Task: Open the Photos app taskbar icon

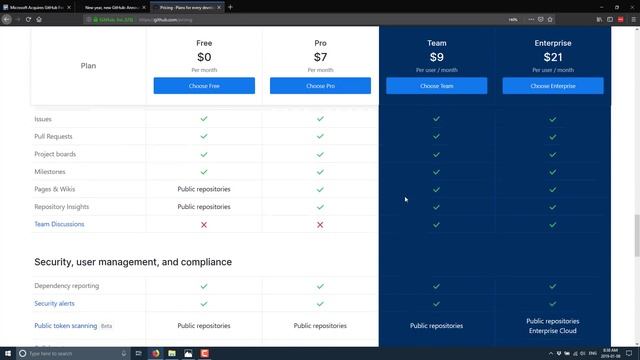Action: click(188, 353)
